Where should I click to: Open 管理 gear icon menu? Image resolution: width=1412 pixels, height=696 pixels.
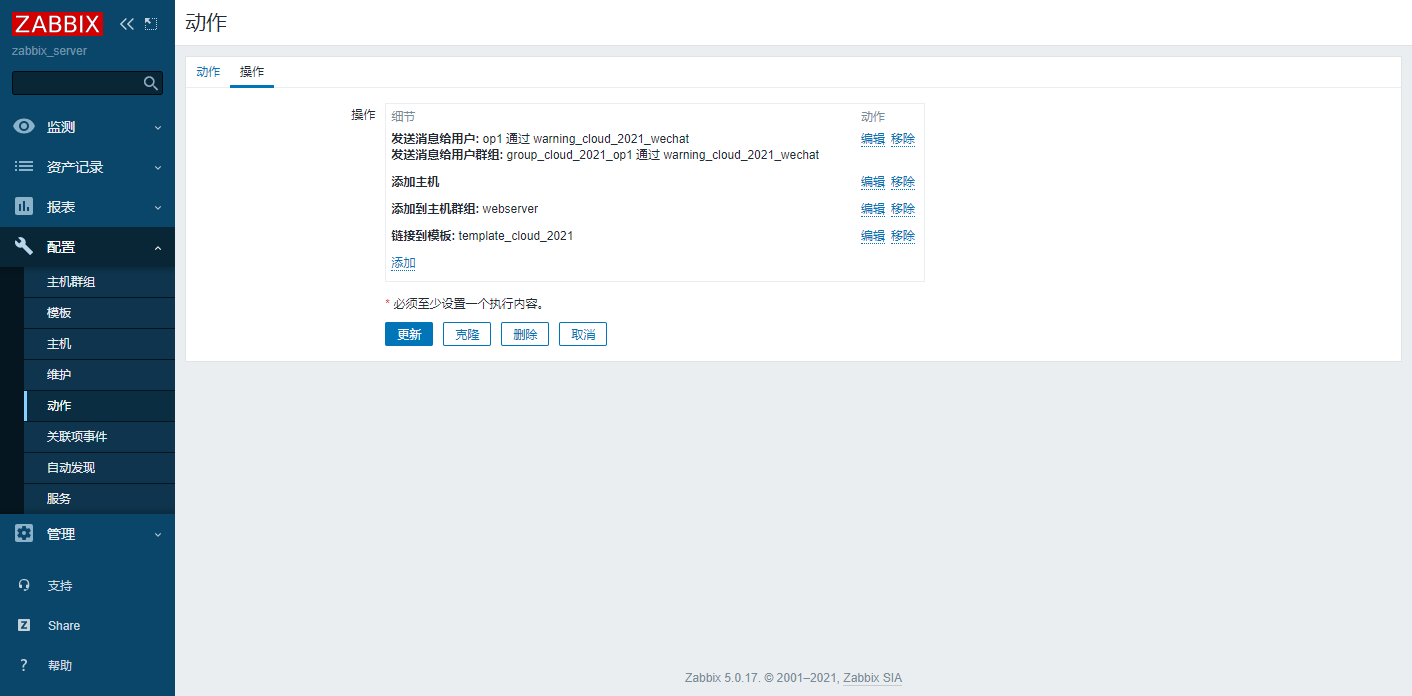pyautogui.click(x=24, y=534)
